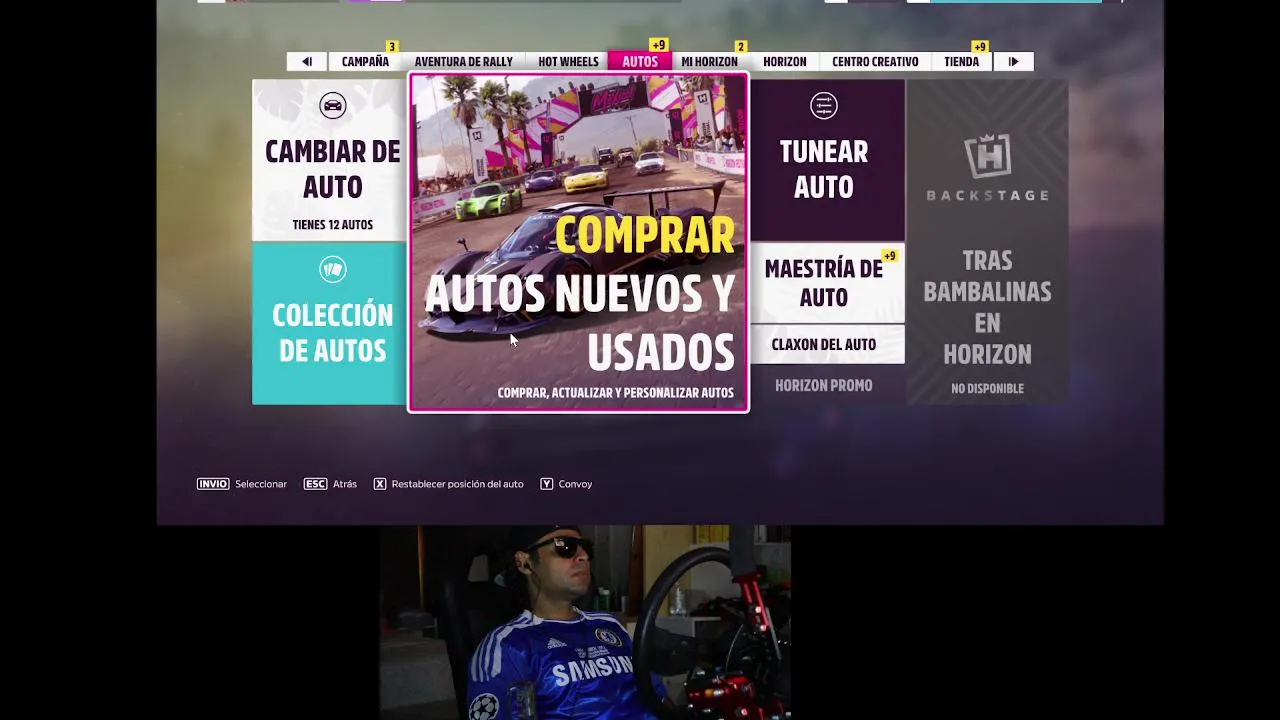Click the car icon on Cambiar de Auto

pyautogui.click(x=332, y=106)
